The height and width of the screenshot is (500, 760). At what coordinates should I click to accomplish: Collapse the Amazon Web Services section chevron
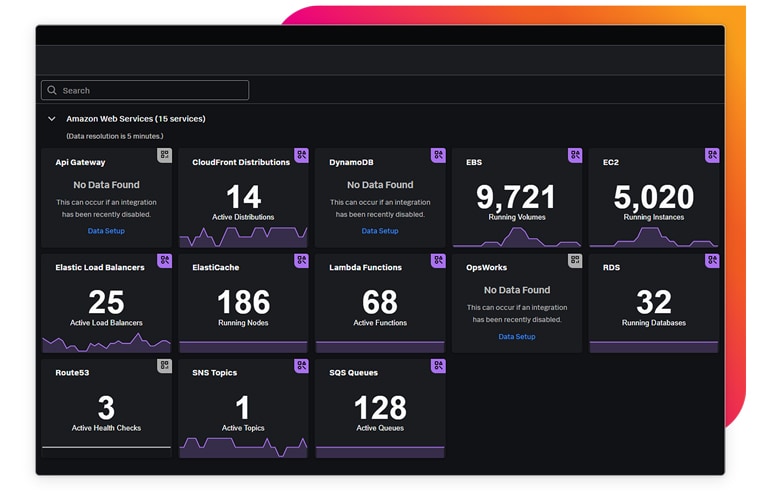(52, 119)
